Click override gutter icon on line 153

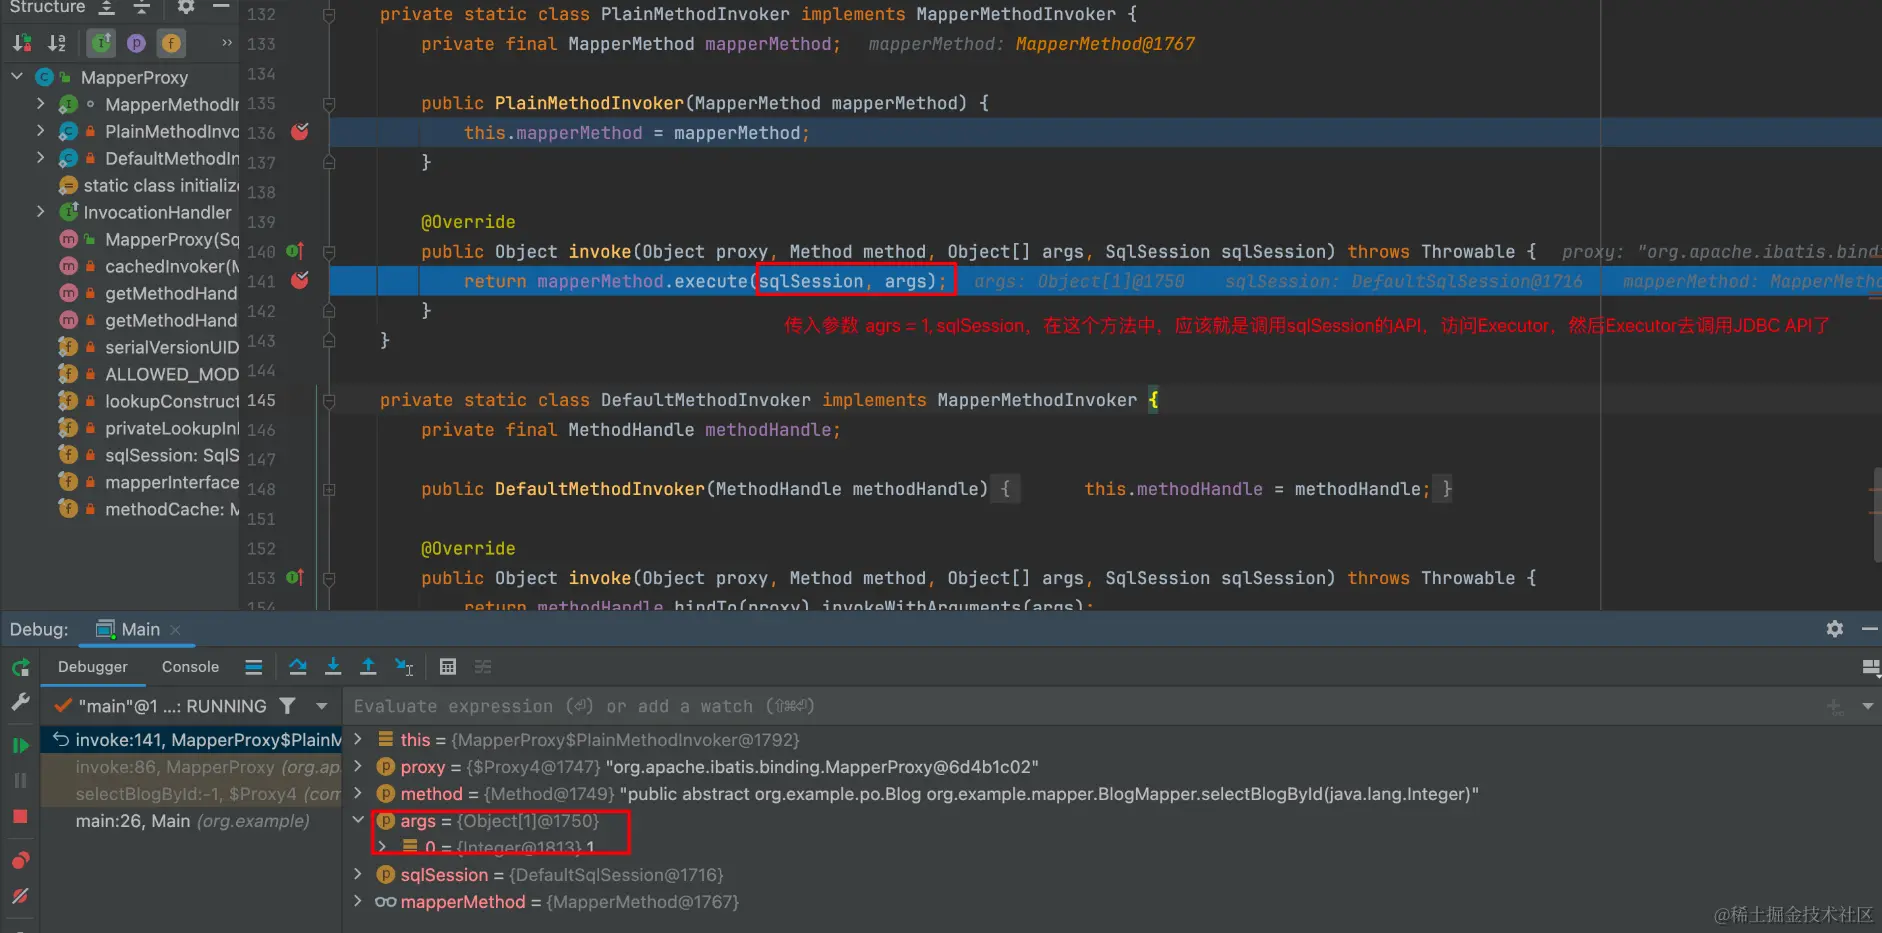(295, 577)
